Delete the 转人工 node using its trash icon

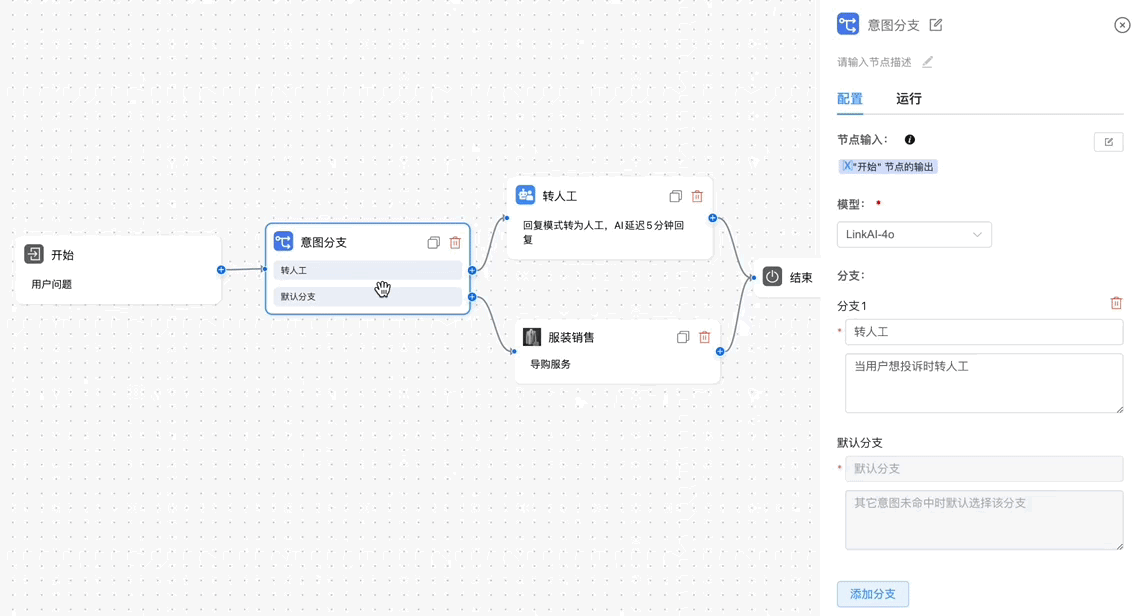coord(696,196)
